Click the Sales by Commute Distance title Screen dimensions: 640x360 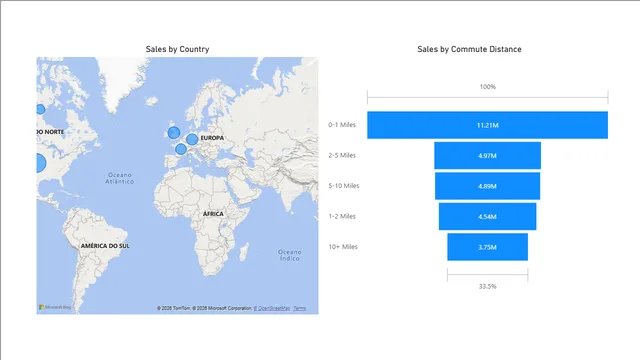[x=469, y=49]
